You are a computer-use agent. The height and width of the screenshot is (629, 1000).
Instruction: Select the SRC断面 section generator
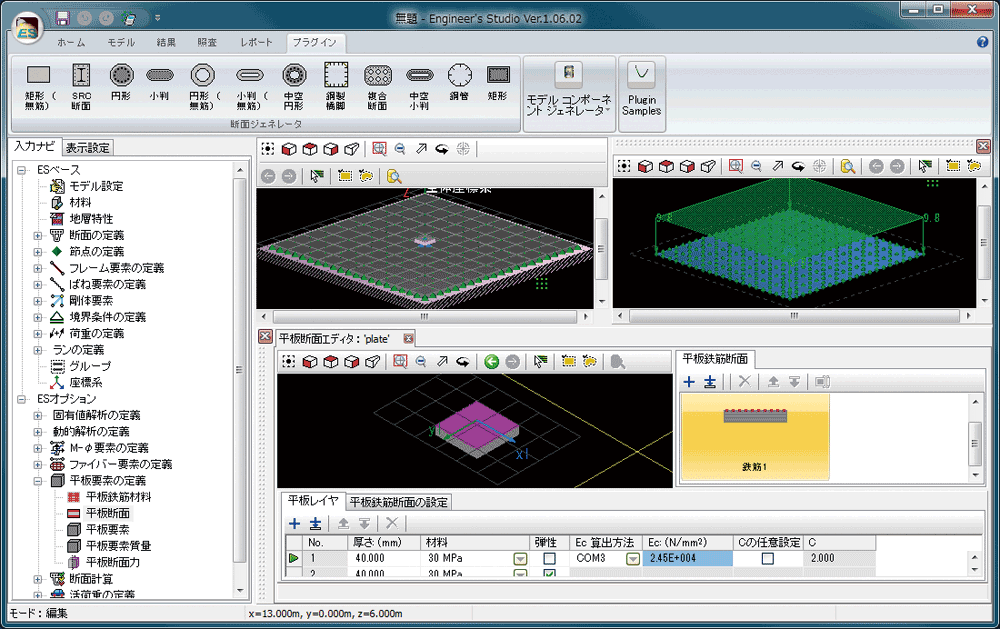(81, 86)
